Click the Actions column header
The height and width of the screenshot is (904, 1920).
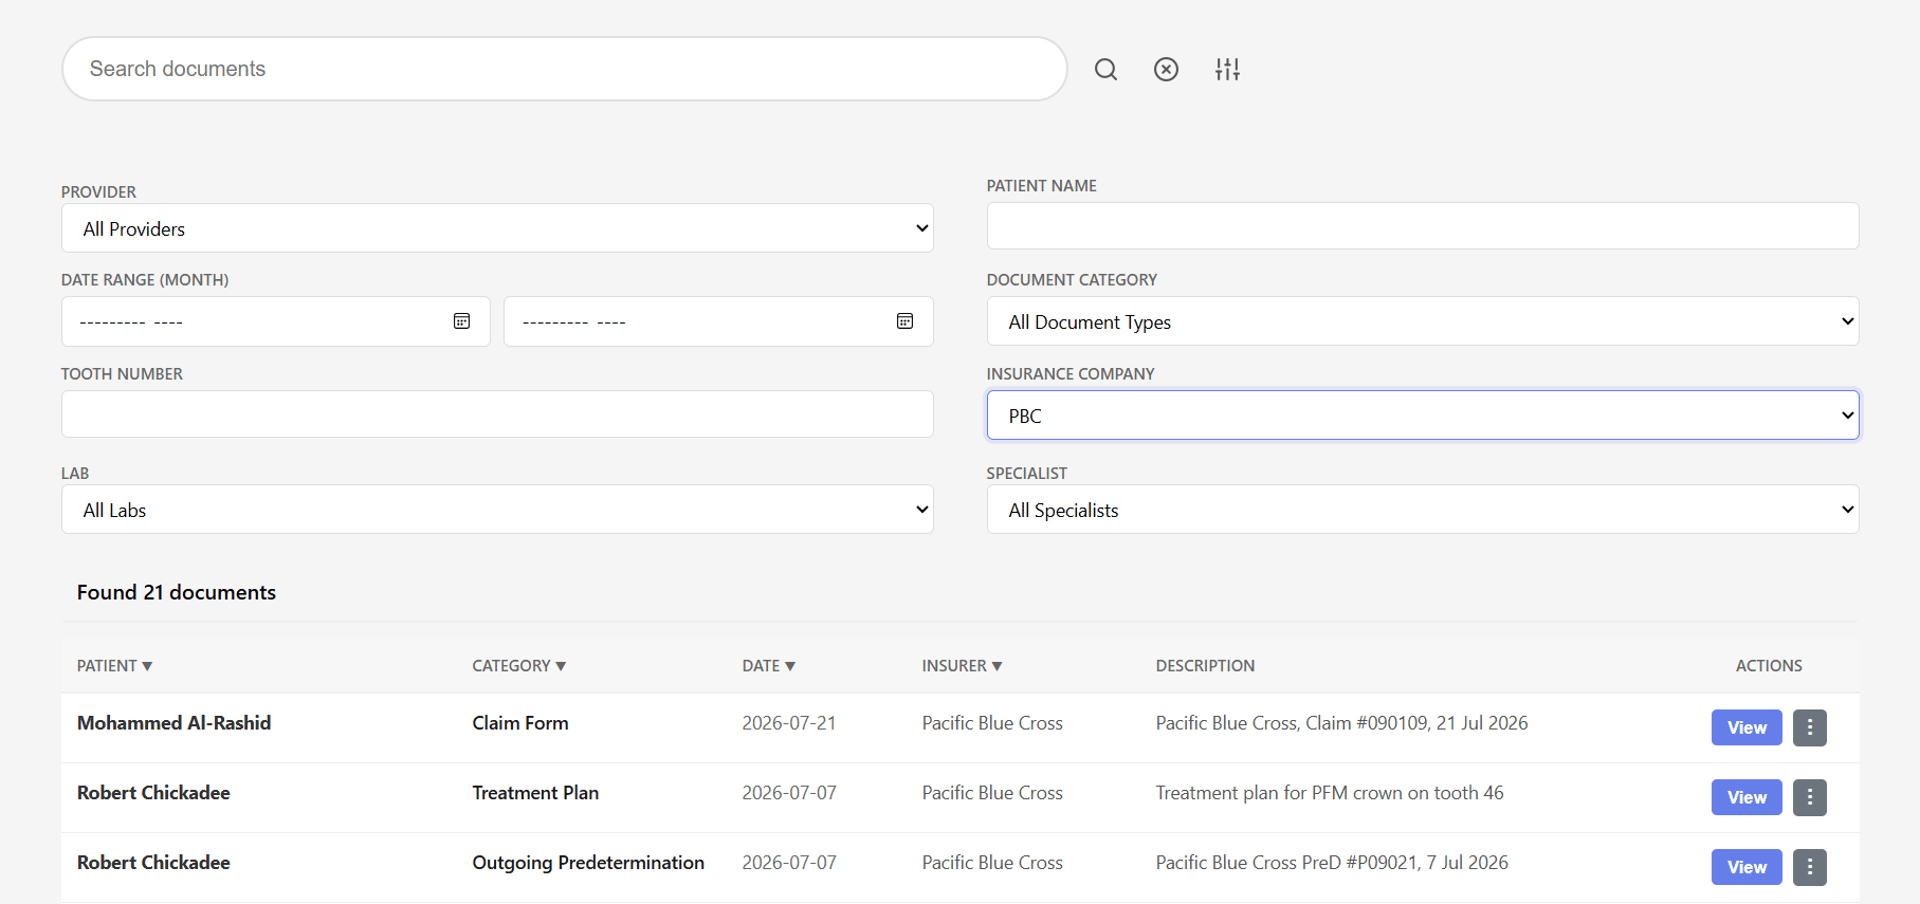click(x=1769, y=666)
